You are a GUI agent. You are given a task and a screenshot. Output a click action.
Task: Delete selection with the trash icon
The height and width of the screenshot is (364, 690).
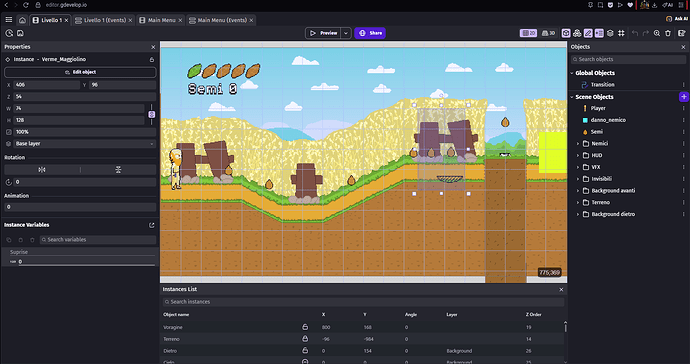click(668, 33)
